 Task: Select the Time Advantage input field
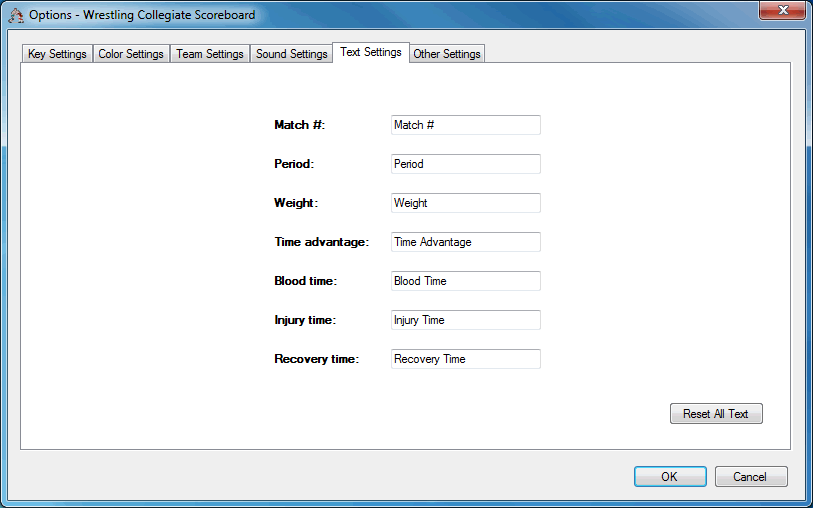tap(465, 242)
